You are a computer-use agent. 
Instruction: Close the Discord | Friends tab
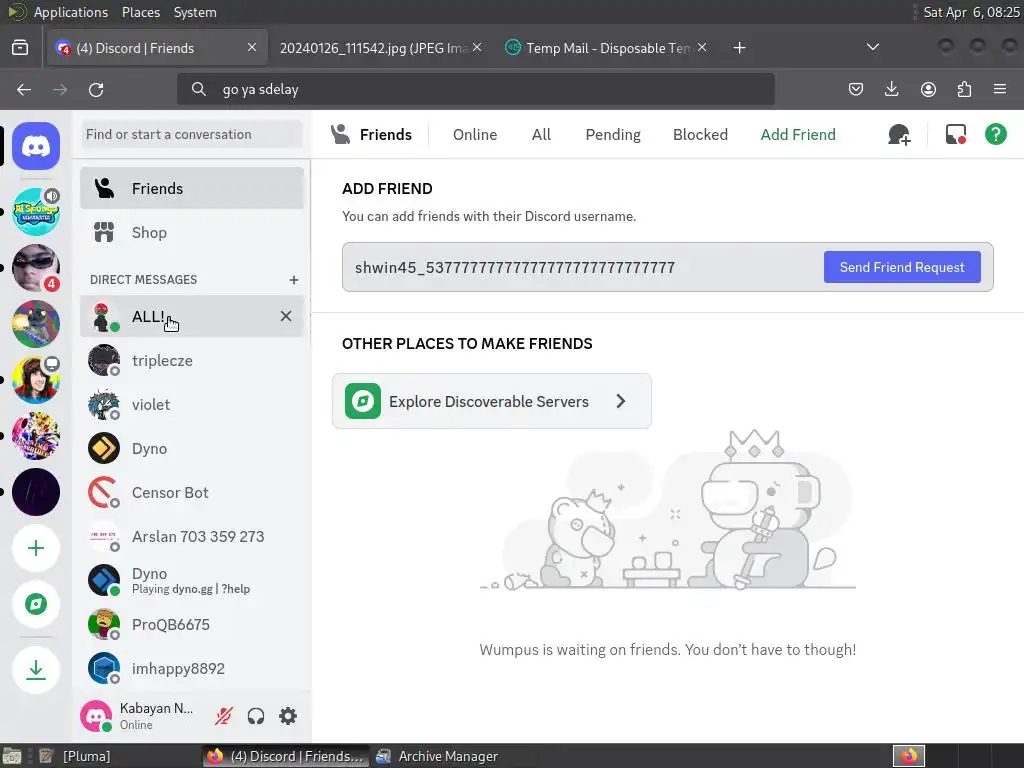252,48
